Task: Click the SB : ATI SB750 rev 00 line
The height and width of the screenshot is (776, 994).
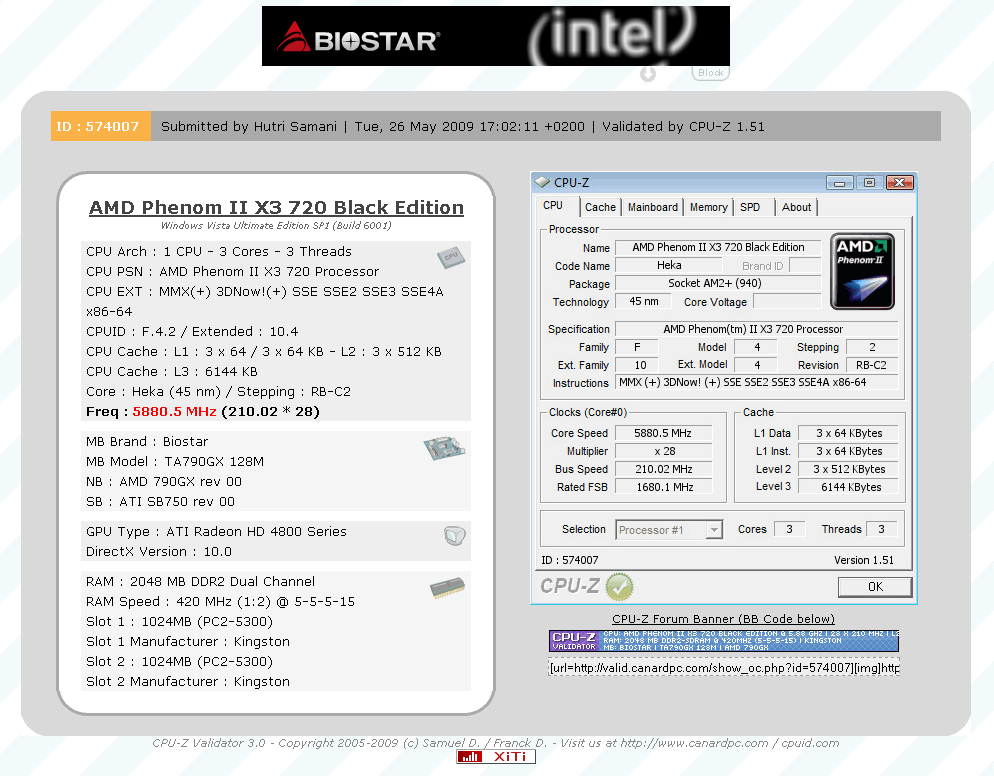Action: click(x=160, y=501)
